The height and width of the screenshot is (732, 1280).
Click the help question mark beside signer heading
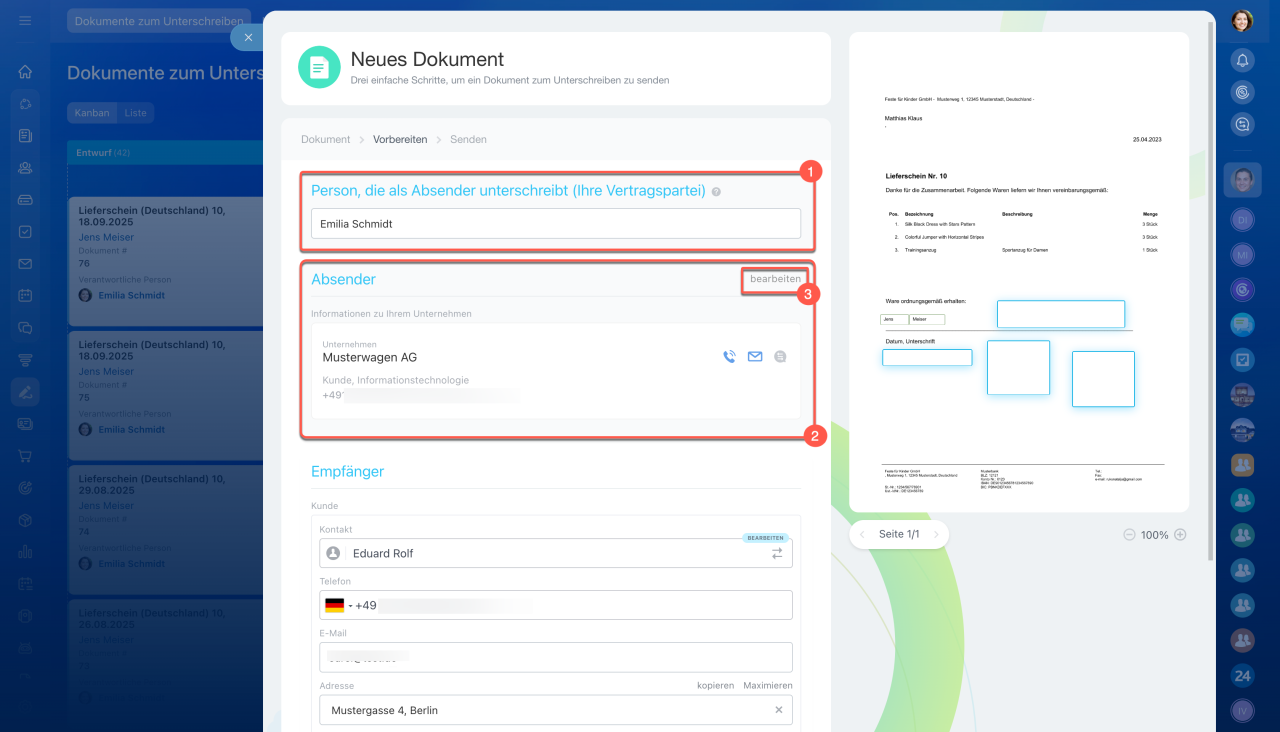[716, 191]
